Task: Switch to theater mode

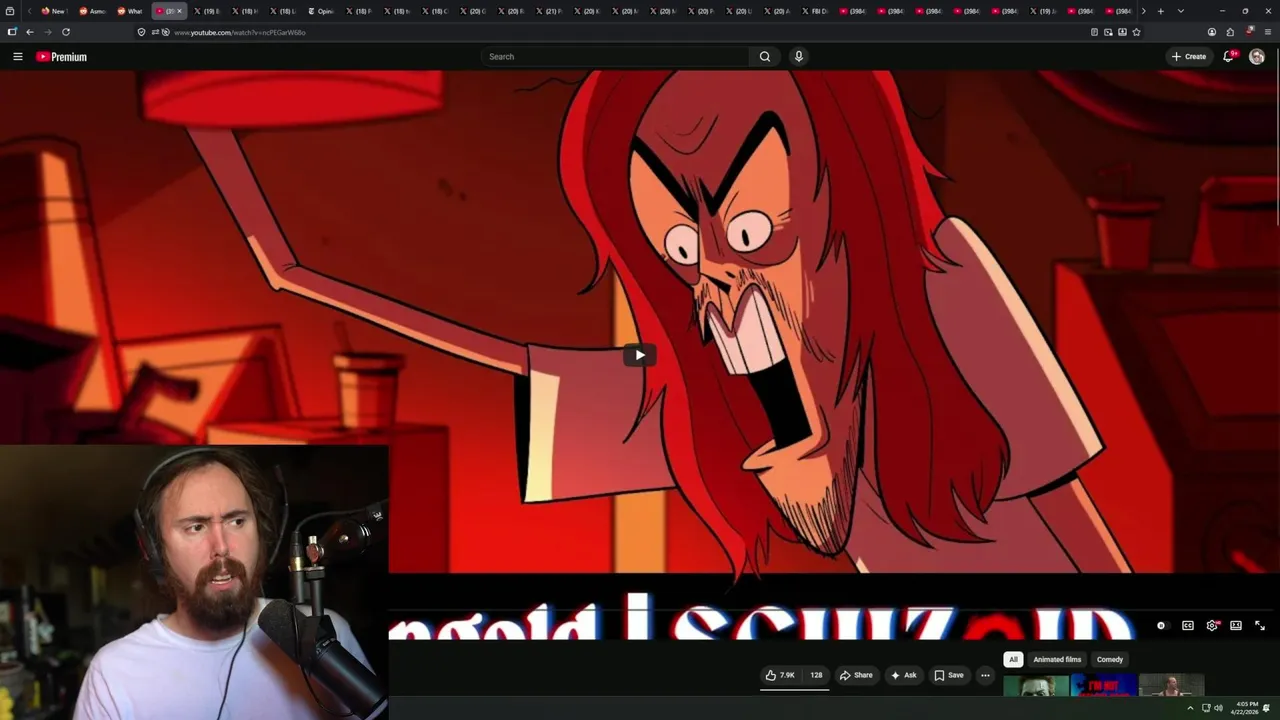Action: click(1236, 626)
